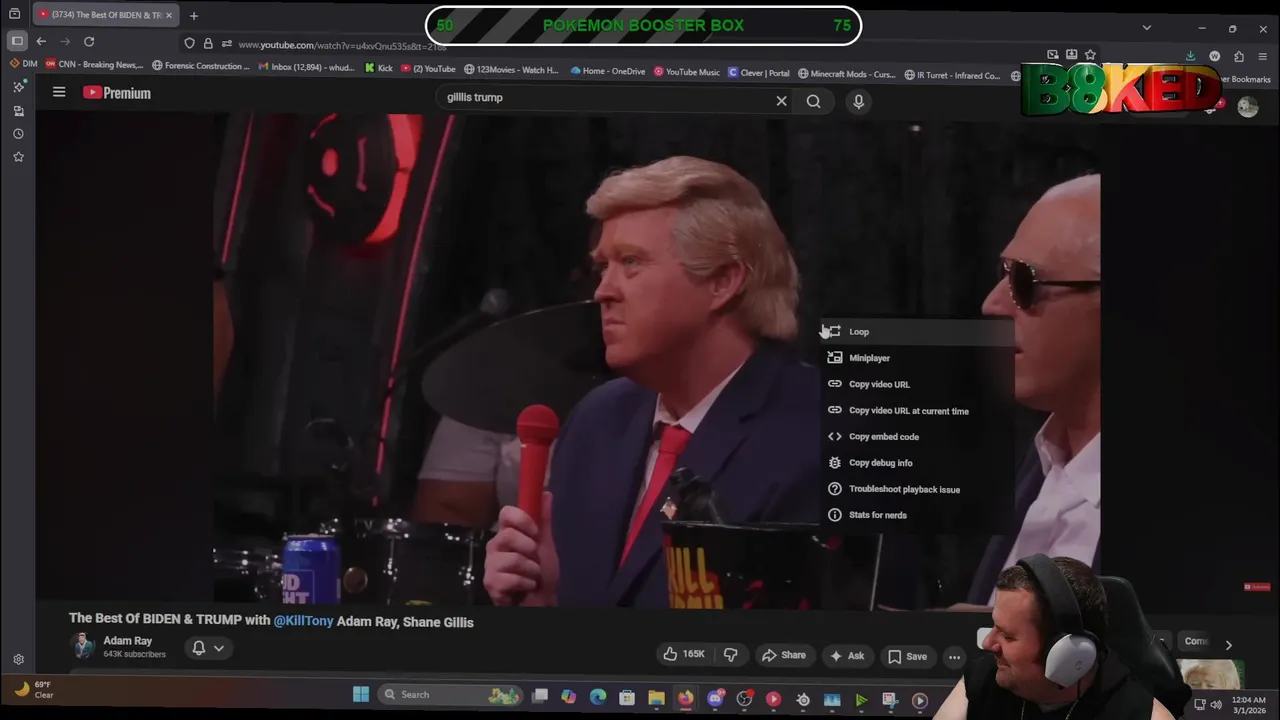Viewport: 1280px width, 720px height.
Task: Open File Explorer from taskbar
Action: (x=656, y=698)
